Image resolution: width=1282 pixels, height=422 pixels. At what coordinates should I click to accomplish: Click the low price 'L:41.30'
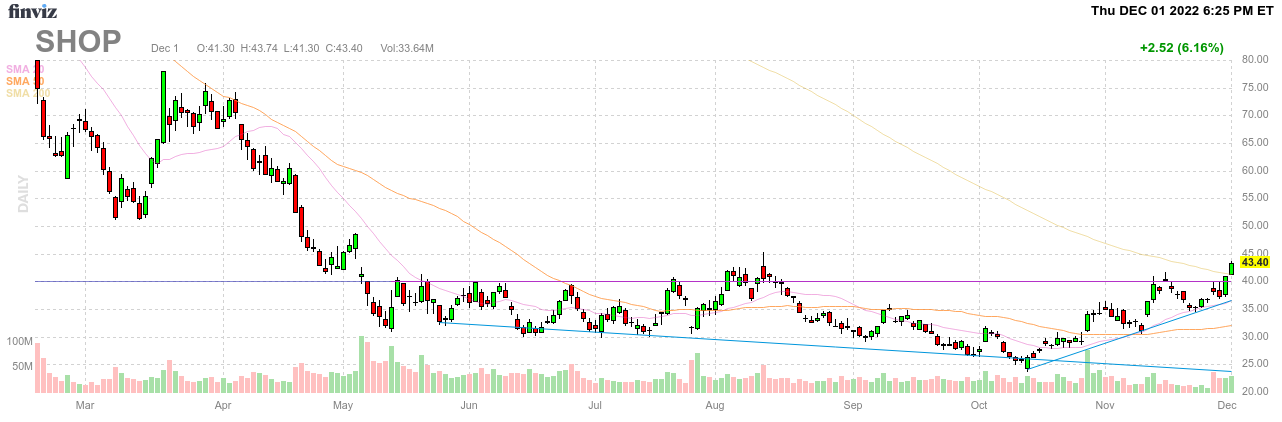(301, 48)
